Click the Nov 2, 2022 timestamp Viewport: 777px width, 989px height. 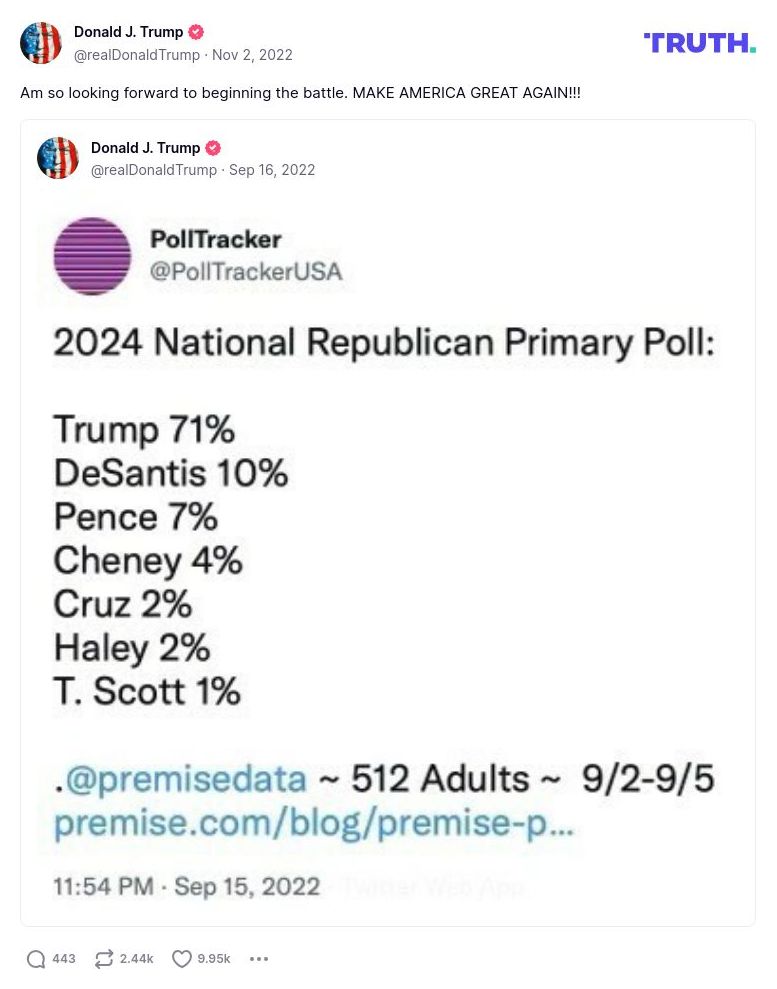coord(252,55)
